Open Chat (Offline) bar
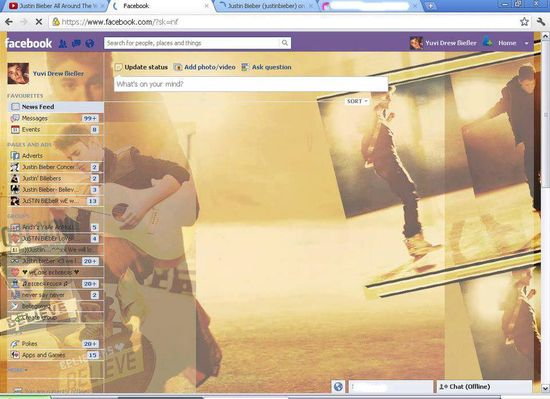 (x=483, y=387)
